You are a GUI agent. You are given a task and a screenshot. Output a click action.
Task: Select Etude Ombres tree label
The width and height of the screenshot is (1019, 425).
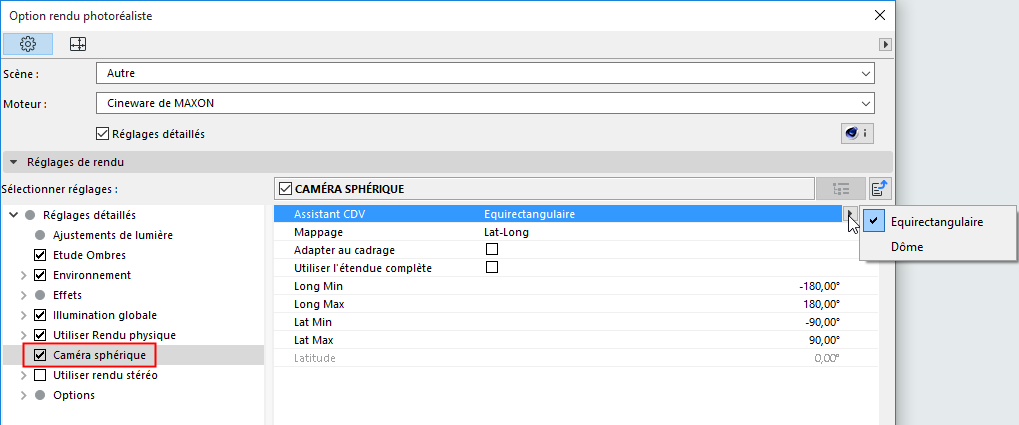pos(89,255)
